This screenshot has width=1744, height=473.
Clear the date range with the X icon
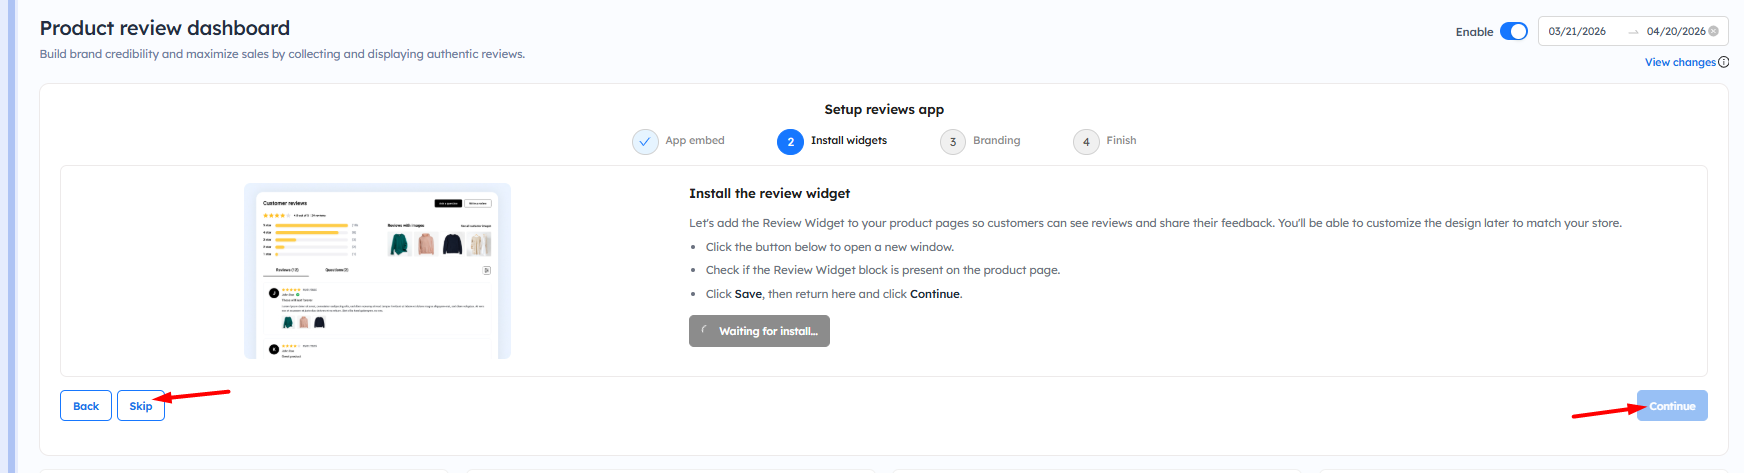point(1713,31)
